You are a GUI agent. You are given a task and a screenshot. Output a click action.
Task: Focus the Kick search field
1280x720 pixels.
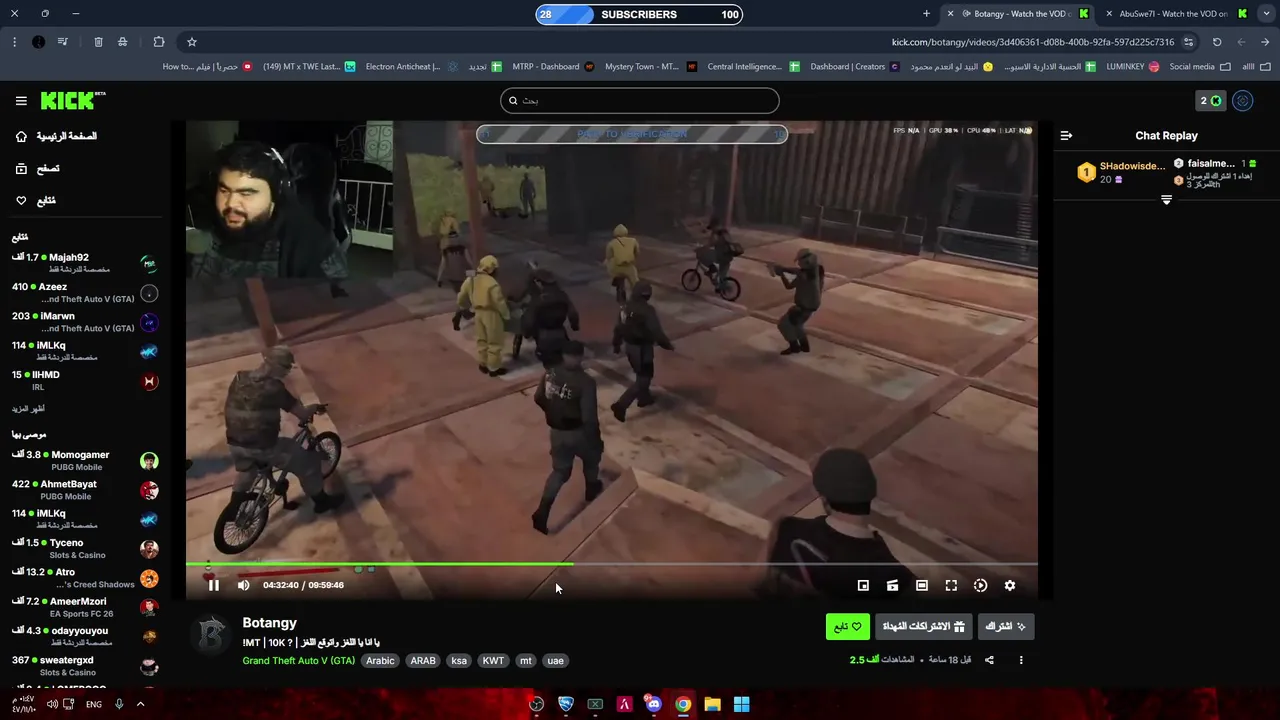(x=640, y=100)
